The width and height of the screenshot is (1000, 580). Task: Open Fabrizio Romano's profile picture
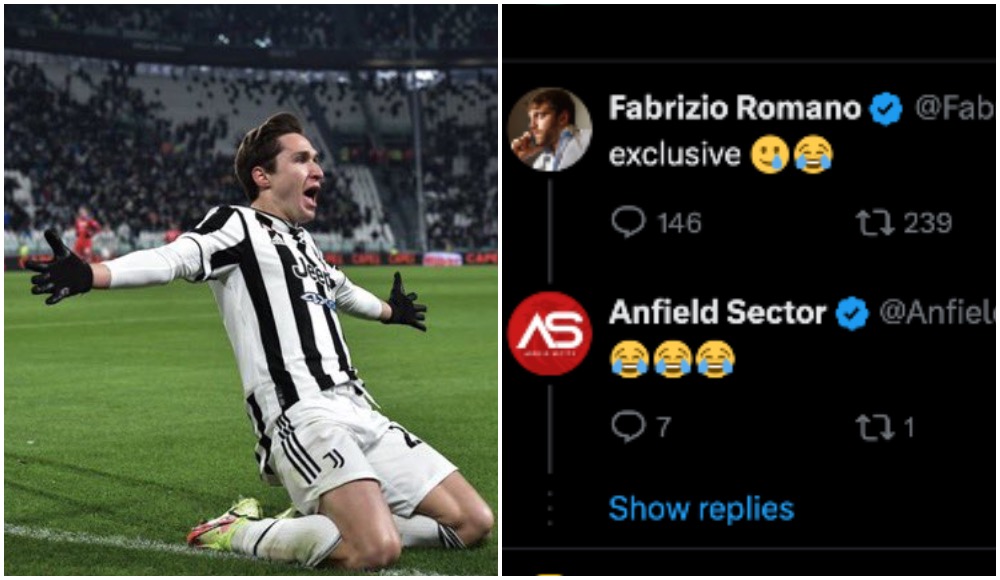click(550, 130)
